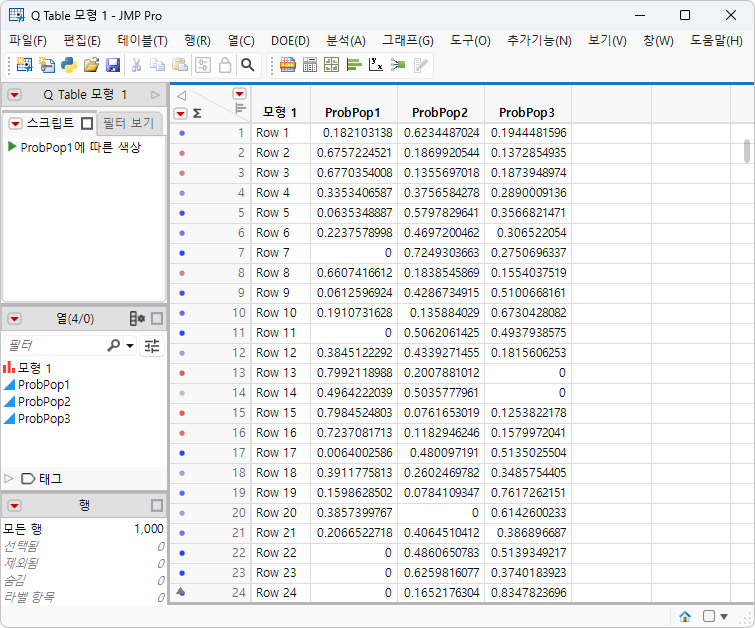Select the ProbPop1 column header
Image resolution: width=755 pixels, height=628 pixels.
(x=353, y=113)
